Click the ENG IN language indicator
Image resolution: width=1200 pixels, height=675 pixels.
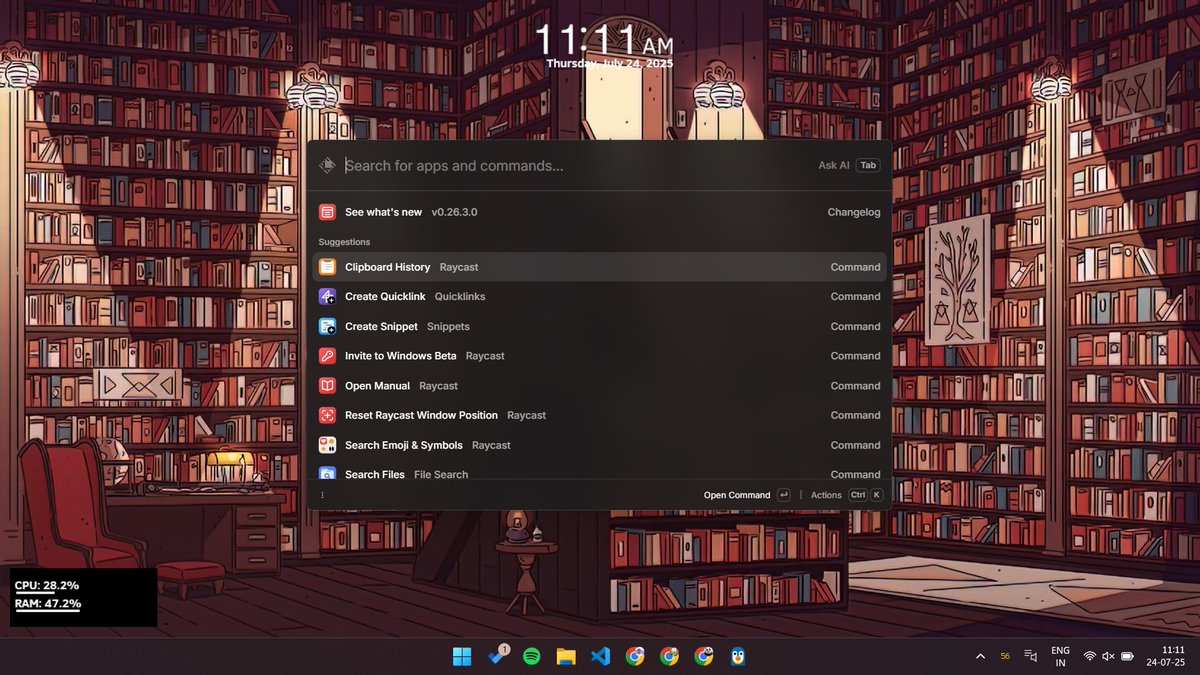(1060, 656)
